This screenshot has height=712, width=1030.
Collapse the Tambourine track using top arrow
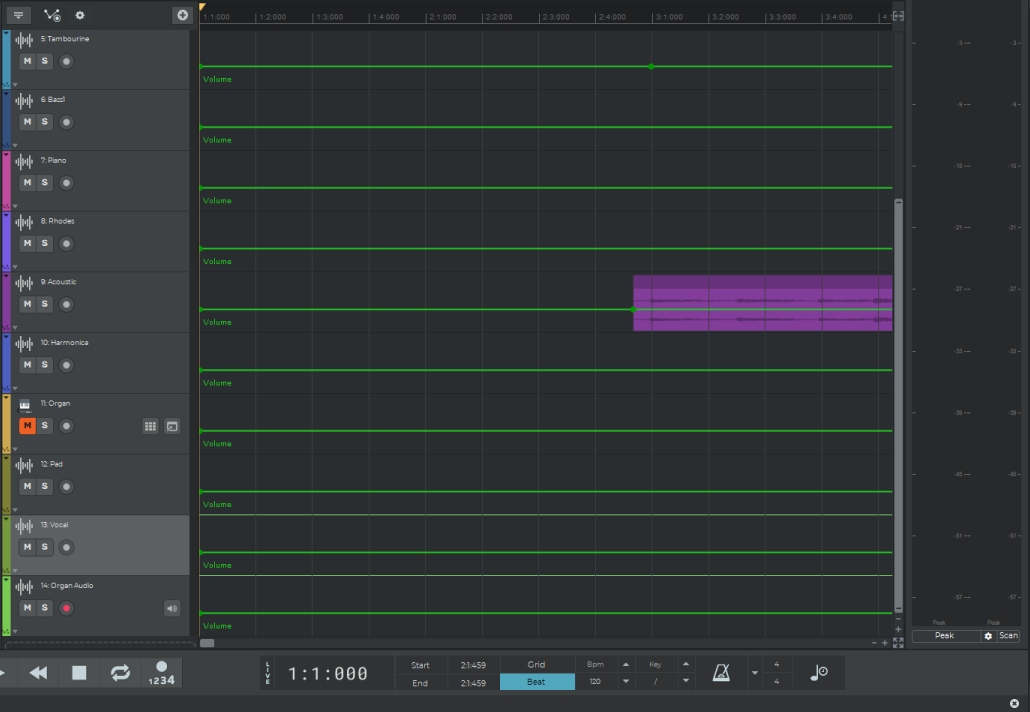click(6, 34)
